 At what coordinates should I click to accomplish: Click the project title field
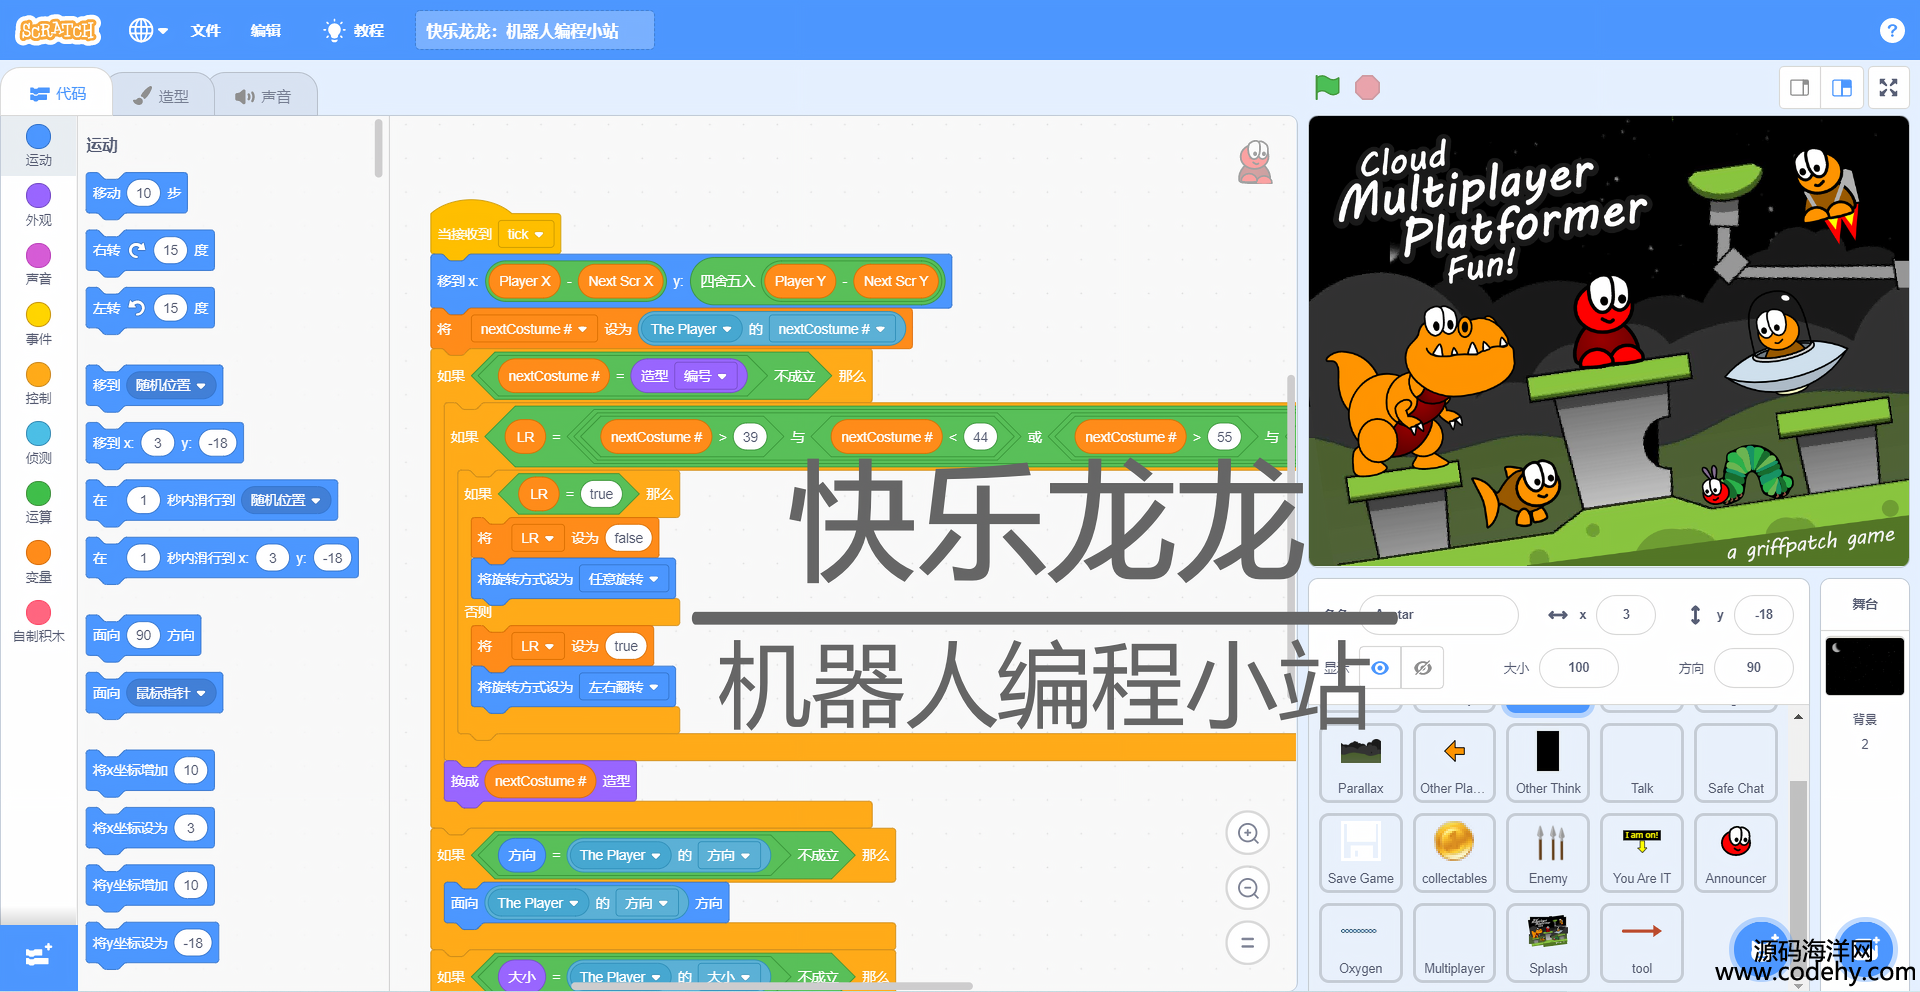(x=534, y=30)
